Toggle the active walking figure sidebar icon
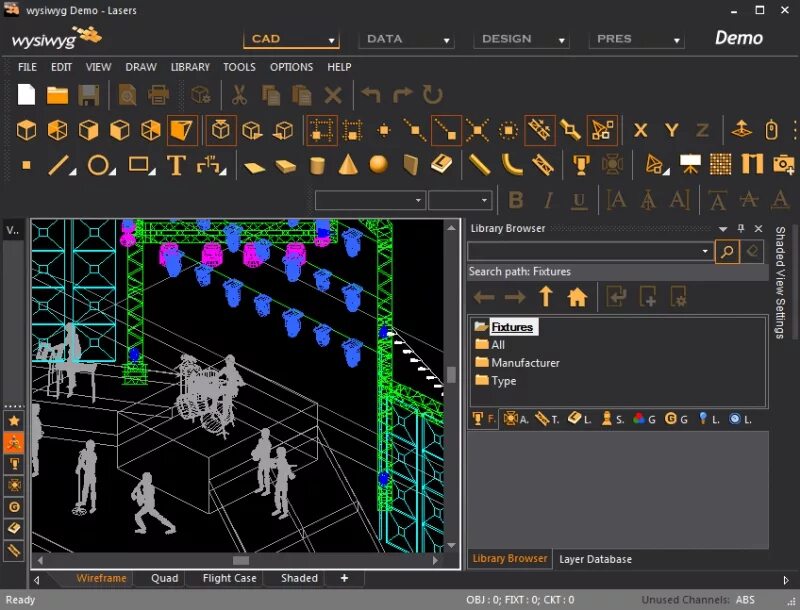The height and width of the screenshot is (610, 800). point(14,442)
